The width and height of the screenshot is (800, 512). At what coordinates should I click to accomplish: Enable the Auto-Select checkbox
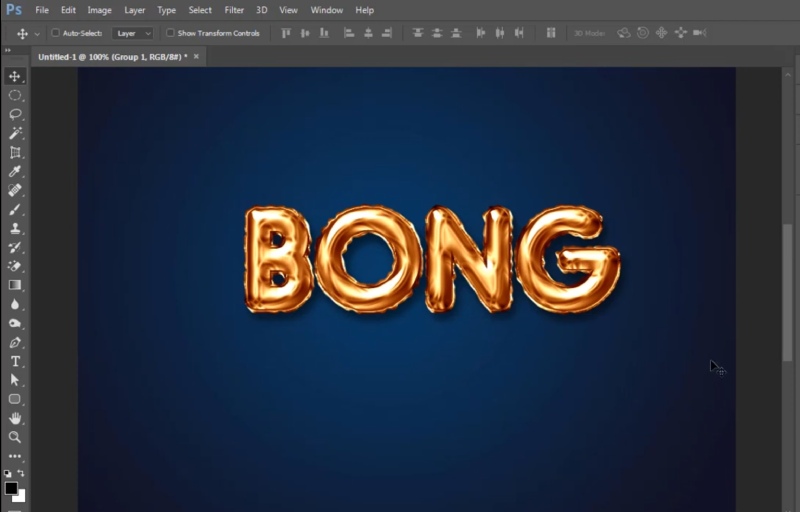tap(56, 33)
